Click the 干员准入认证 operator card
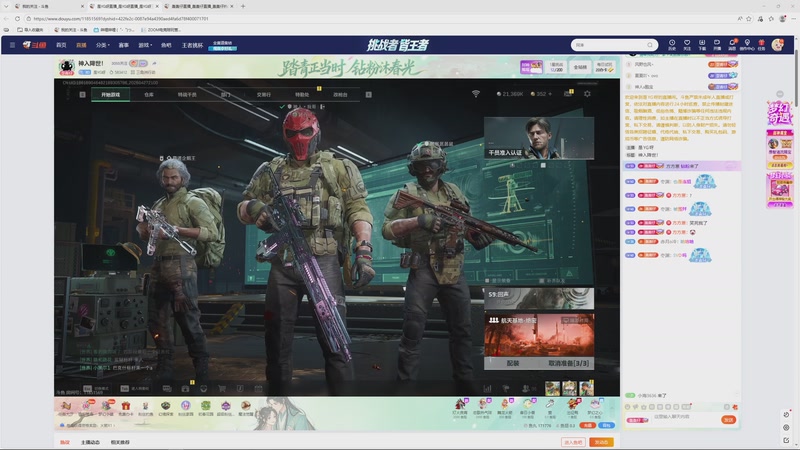 539,138
